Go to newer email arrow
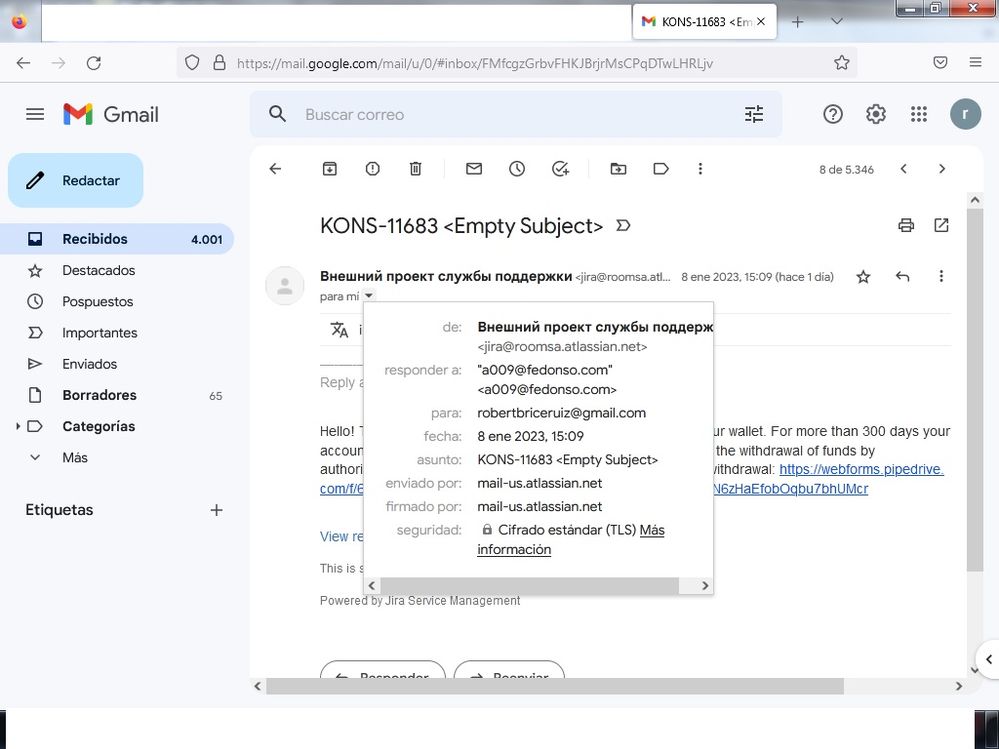The width and height of the screenshot is (999, 749). click(903, 169)
